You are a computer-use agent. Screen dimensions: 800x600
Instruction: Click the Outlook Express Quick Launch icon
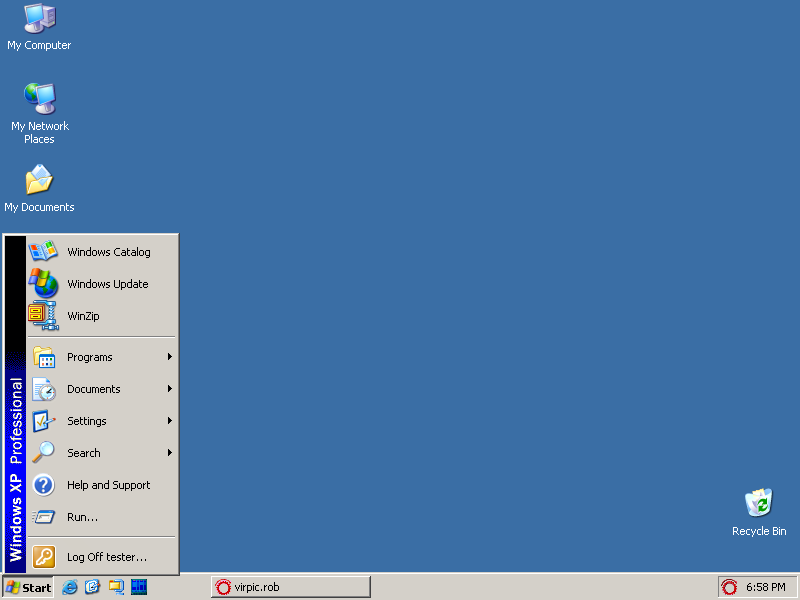point(93,587)
